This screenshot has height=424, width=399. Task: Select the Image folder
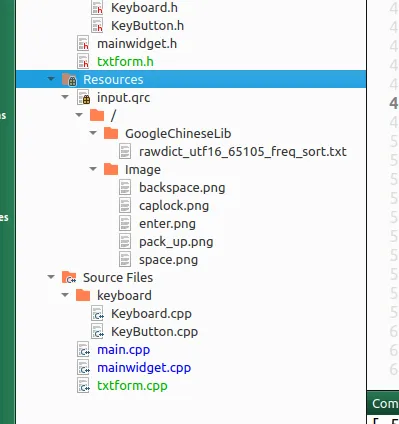(x=143, y=170)
